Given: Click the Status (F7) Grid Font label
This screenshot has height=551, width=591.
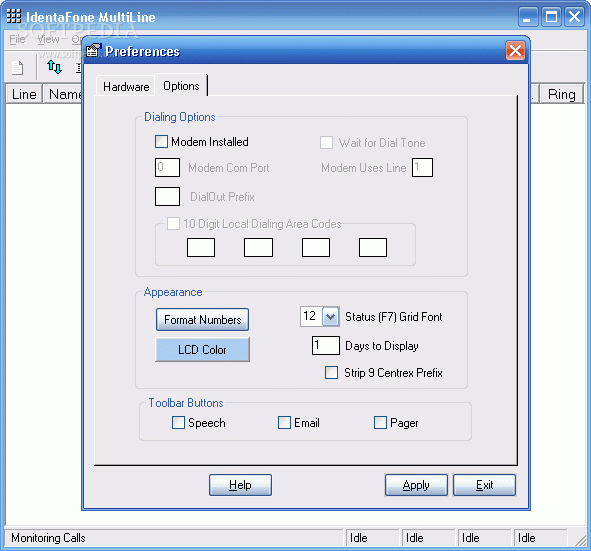Looking at the screenshot, I should [393, 317].
